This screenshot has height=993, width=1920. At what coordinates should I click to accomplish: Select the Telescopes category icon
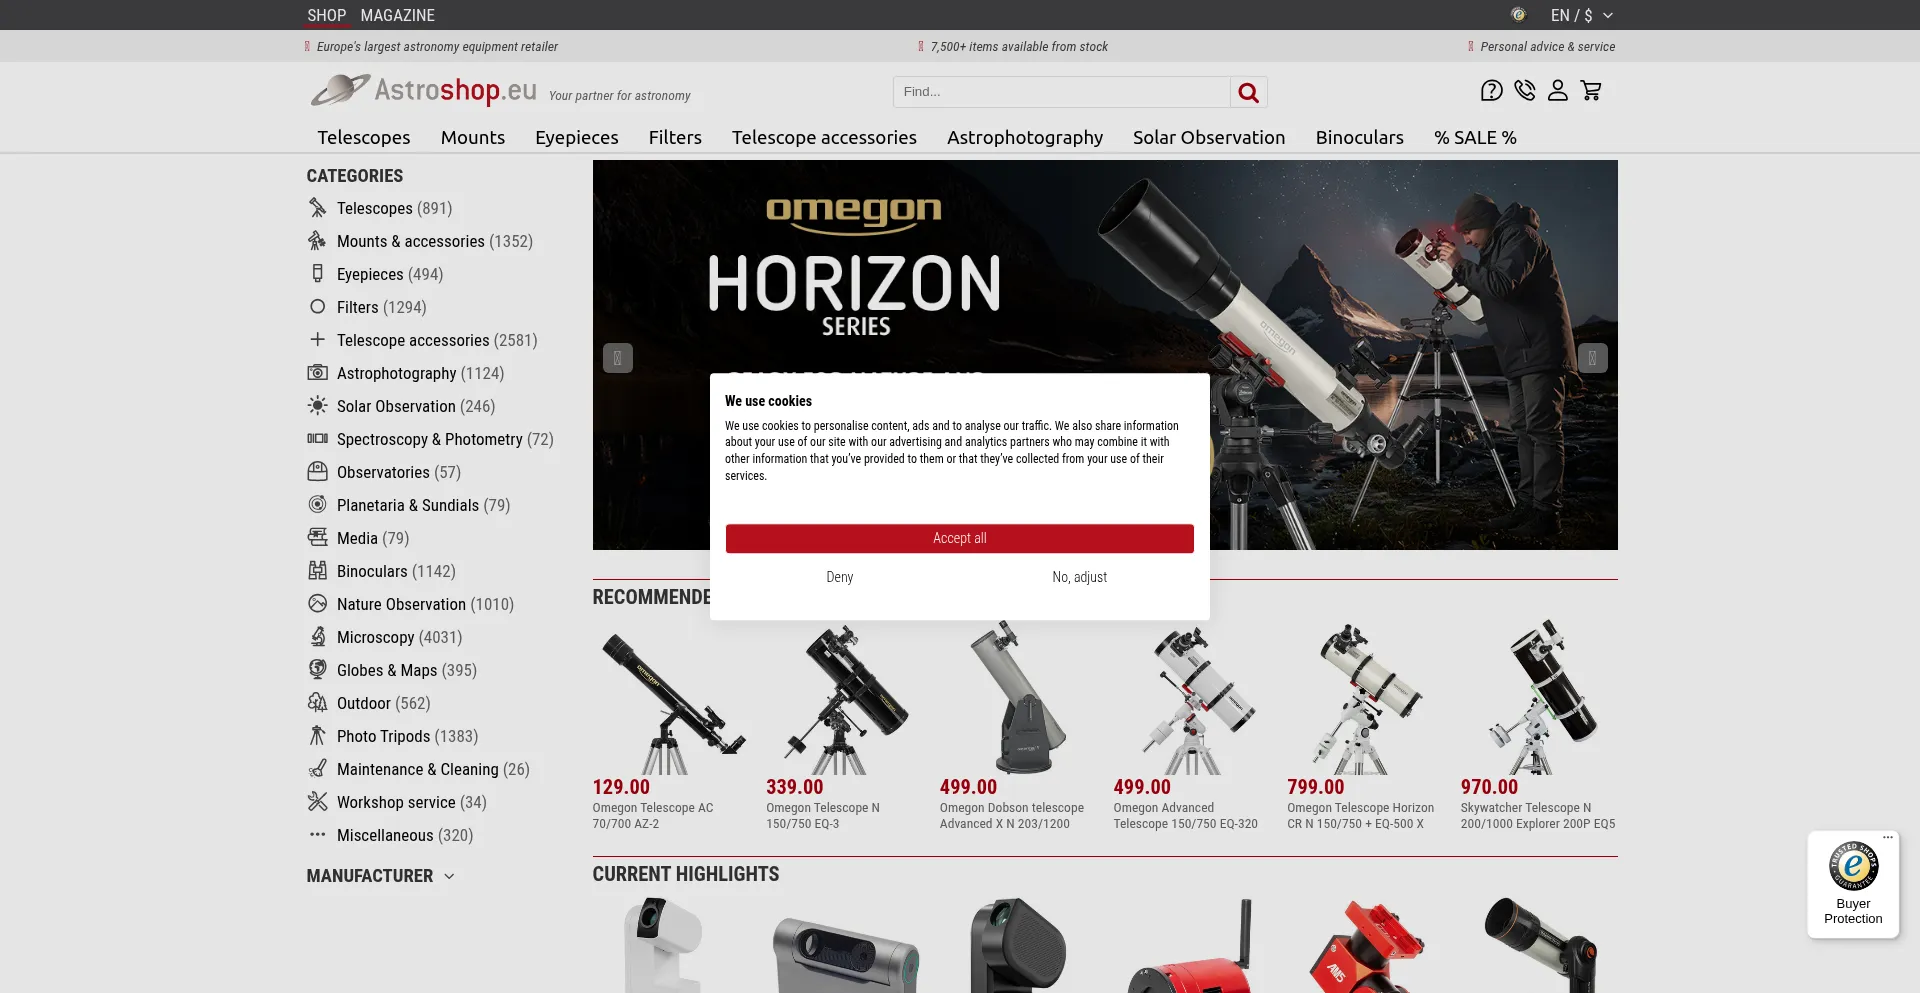click(317, 208)
